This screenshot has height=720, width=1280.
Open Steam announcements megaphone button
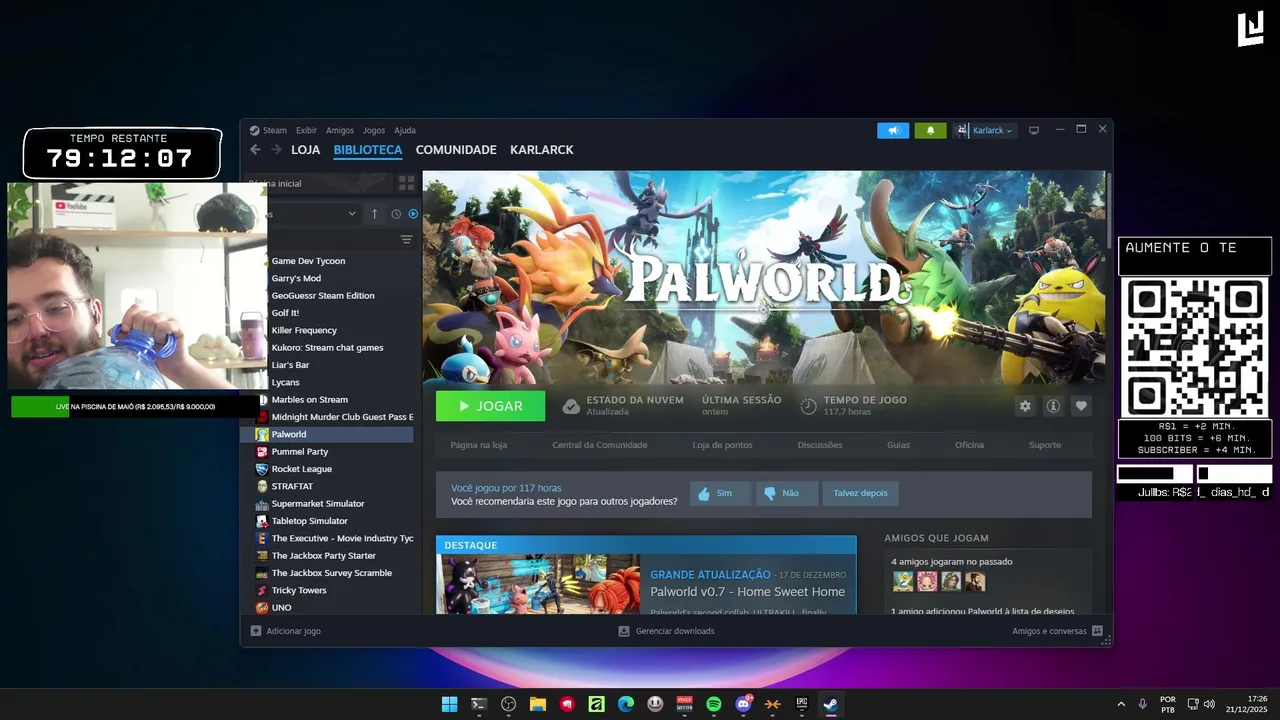pos(893,130)
